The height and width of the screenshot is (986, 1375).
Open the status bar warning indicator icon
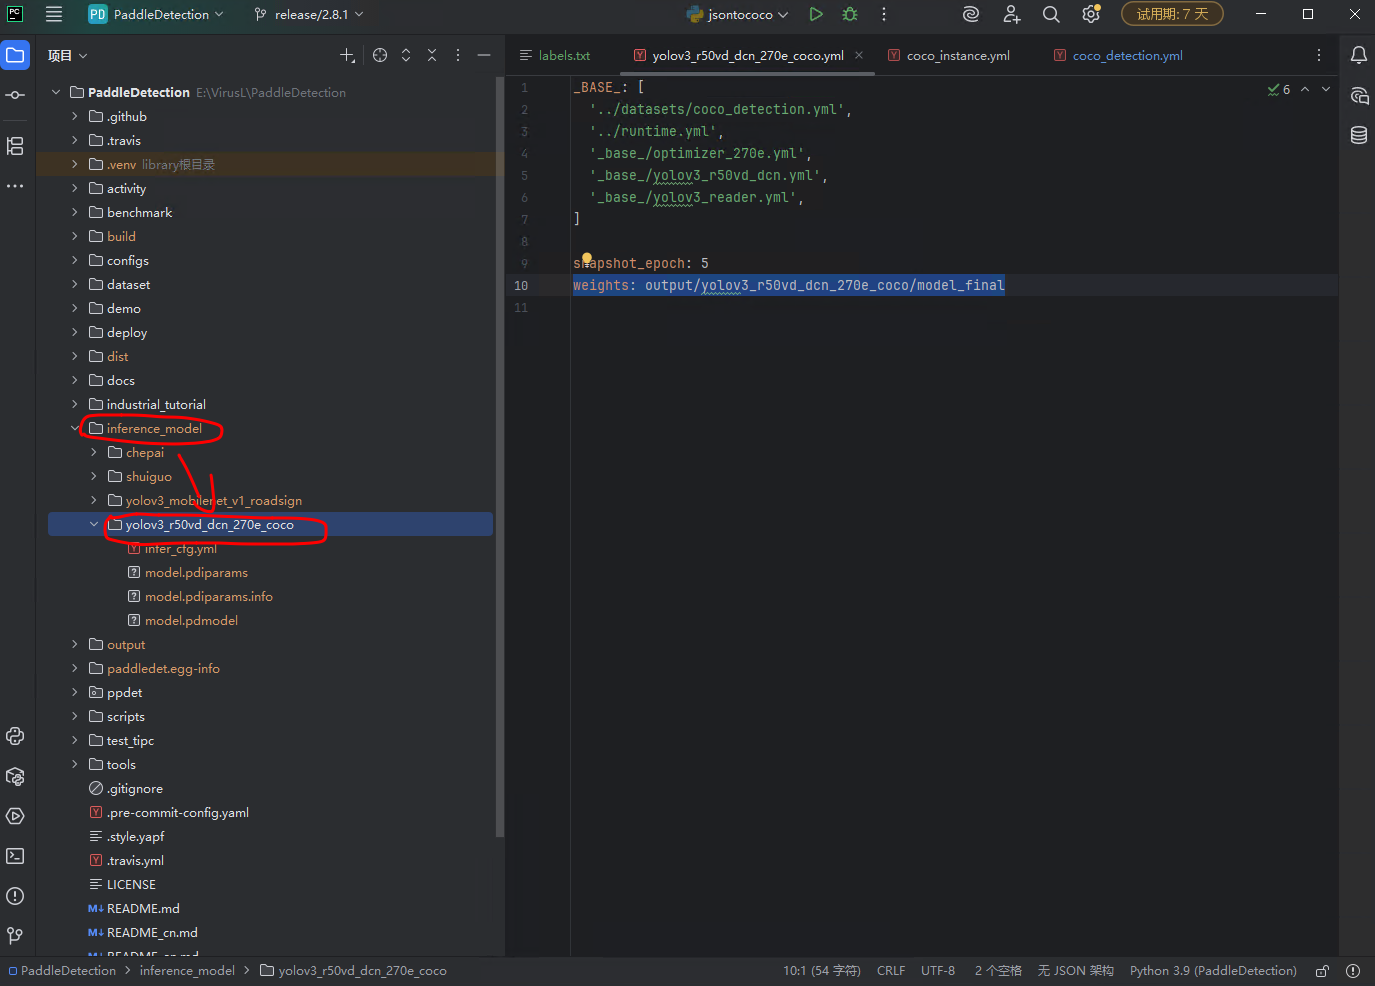[x=1353, y=971]
